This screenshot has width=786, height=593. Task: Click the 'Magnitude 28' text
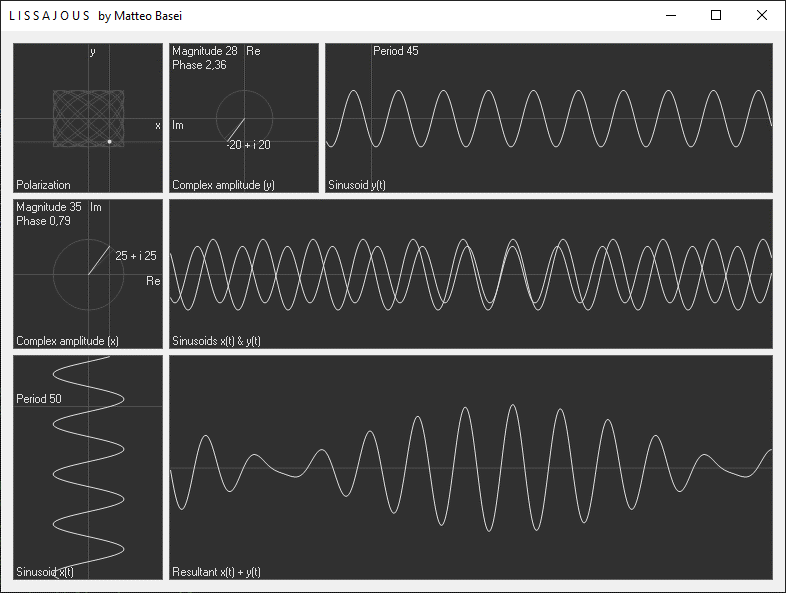point(205,51)
